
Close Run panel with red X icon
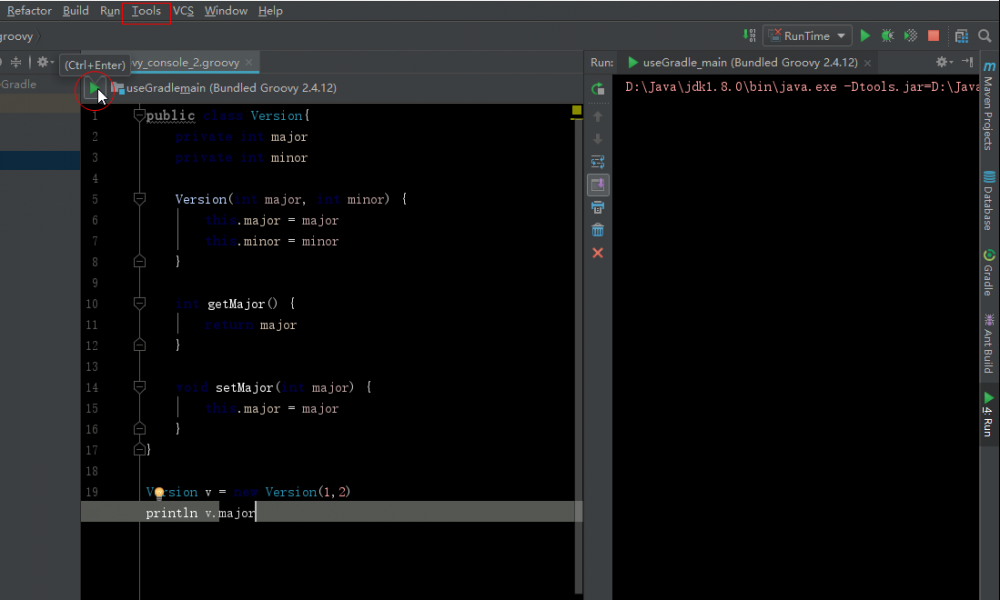[x=598, y=253]
